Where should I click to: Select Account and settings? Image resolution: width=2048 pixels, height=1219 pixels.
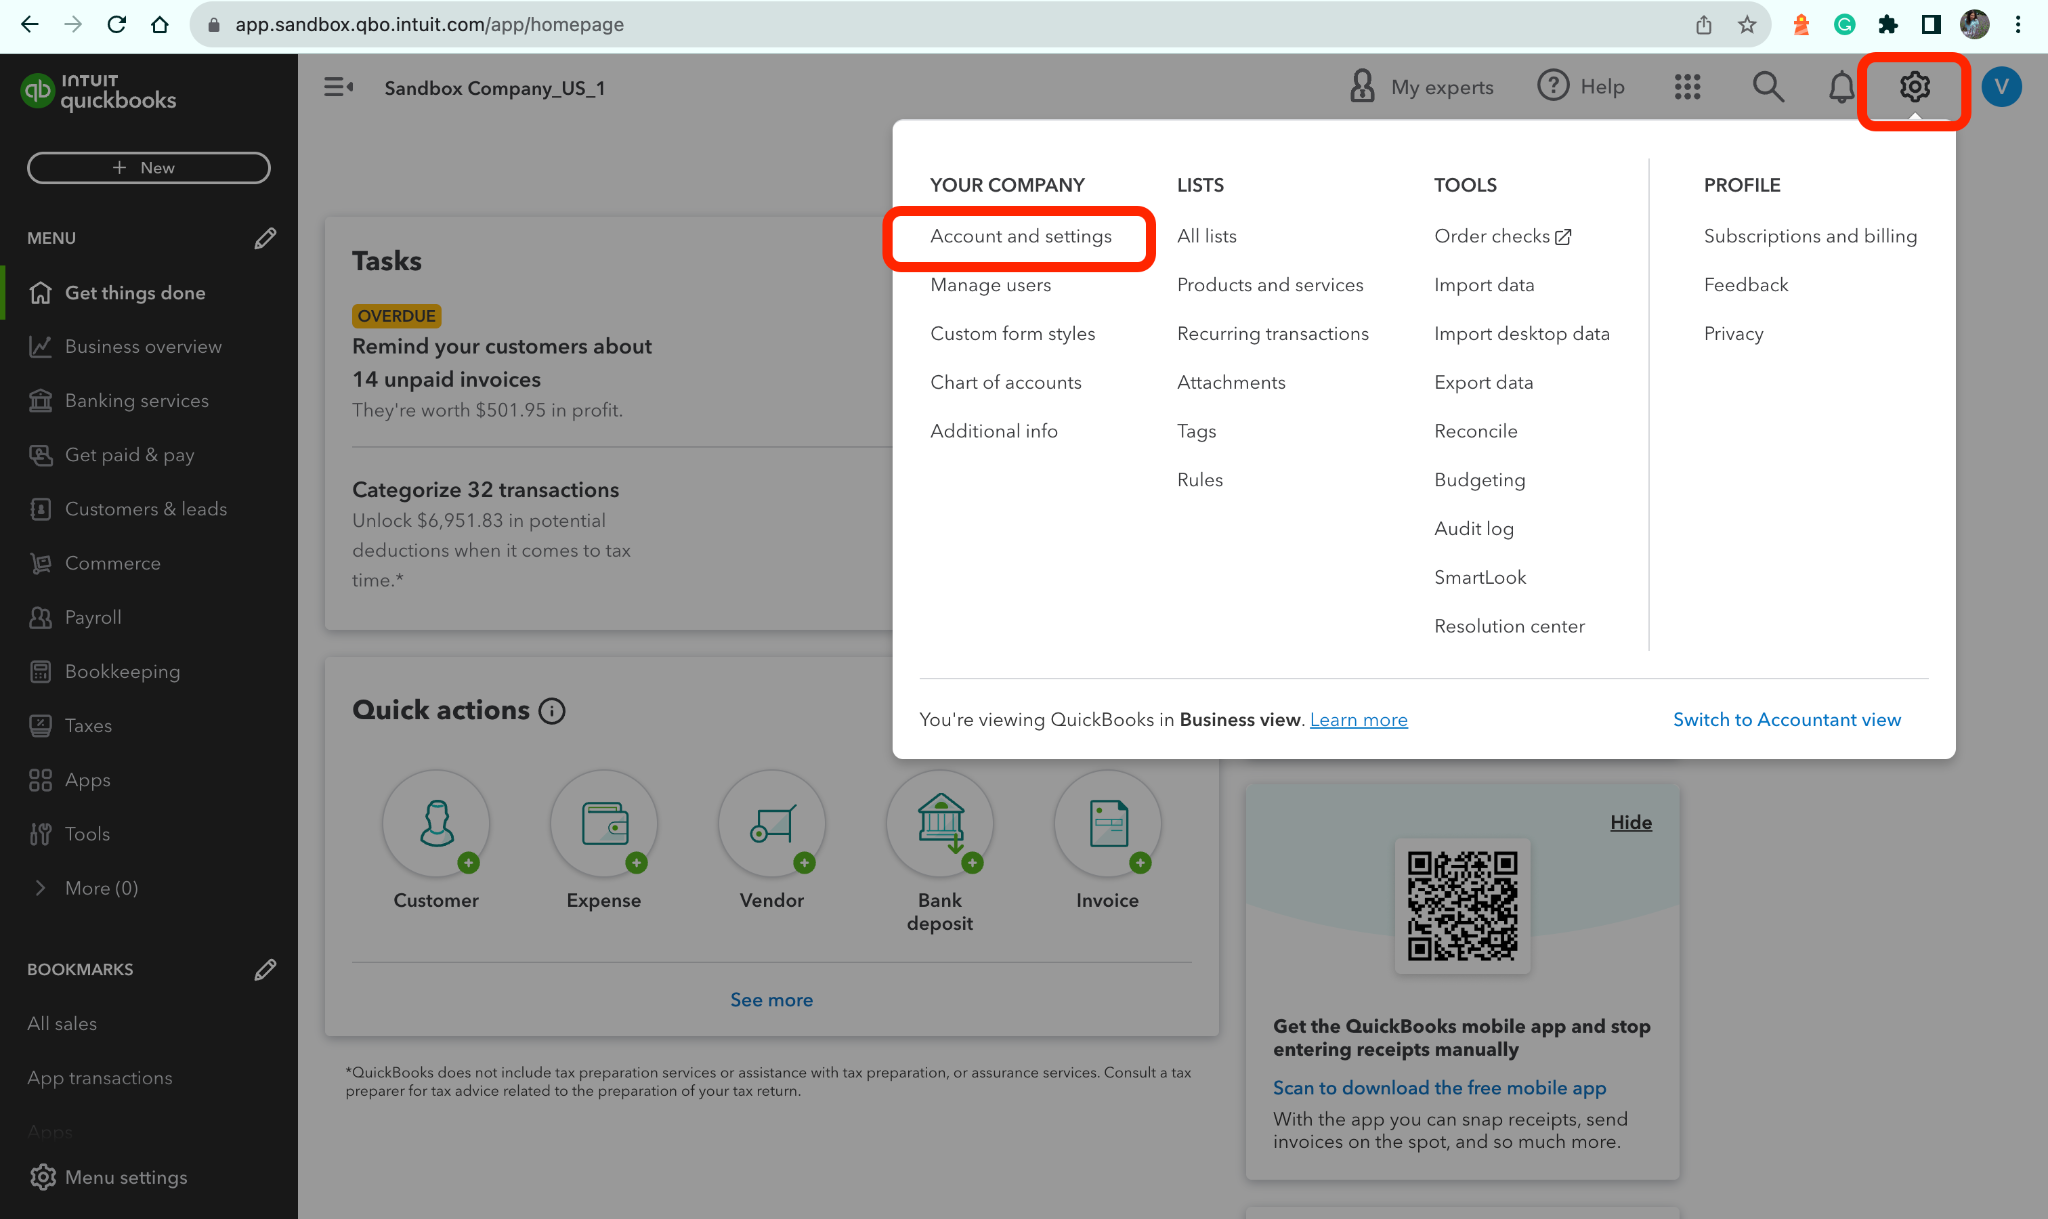coord(1021,236)
